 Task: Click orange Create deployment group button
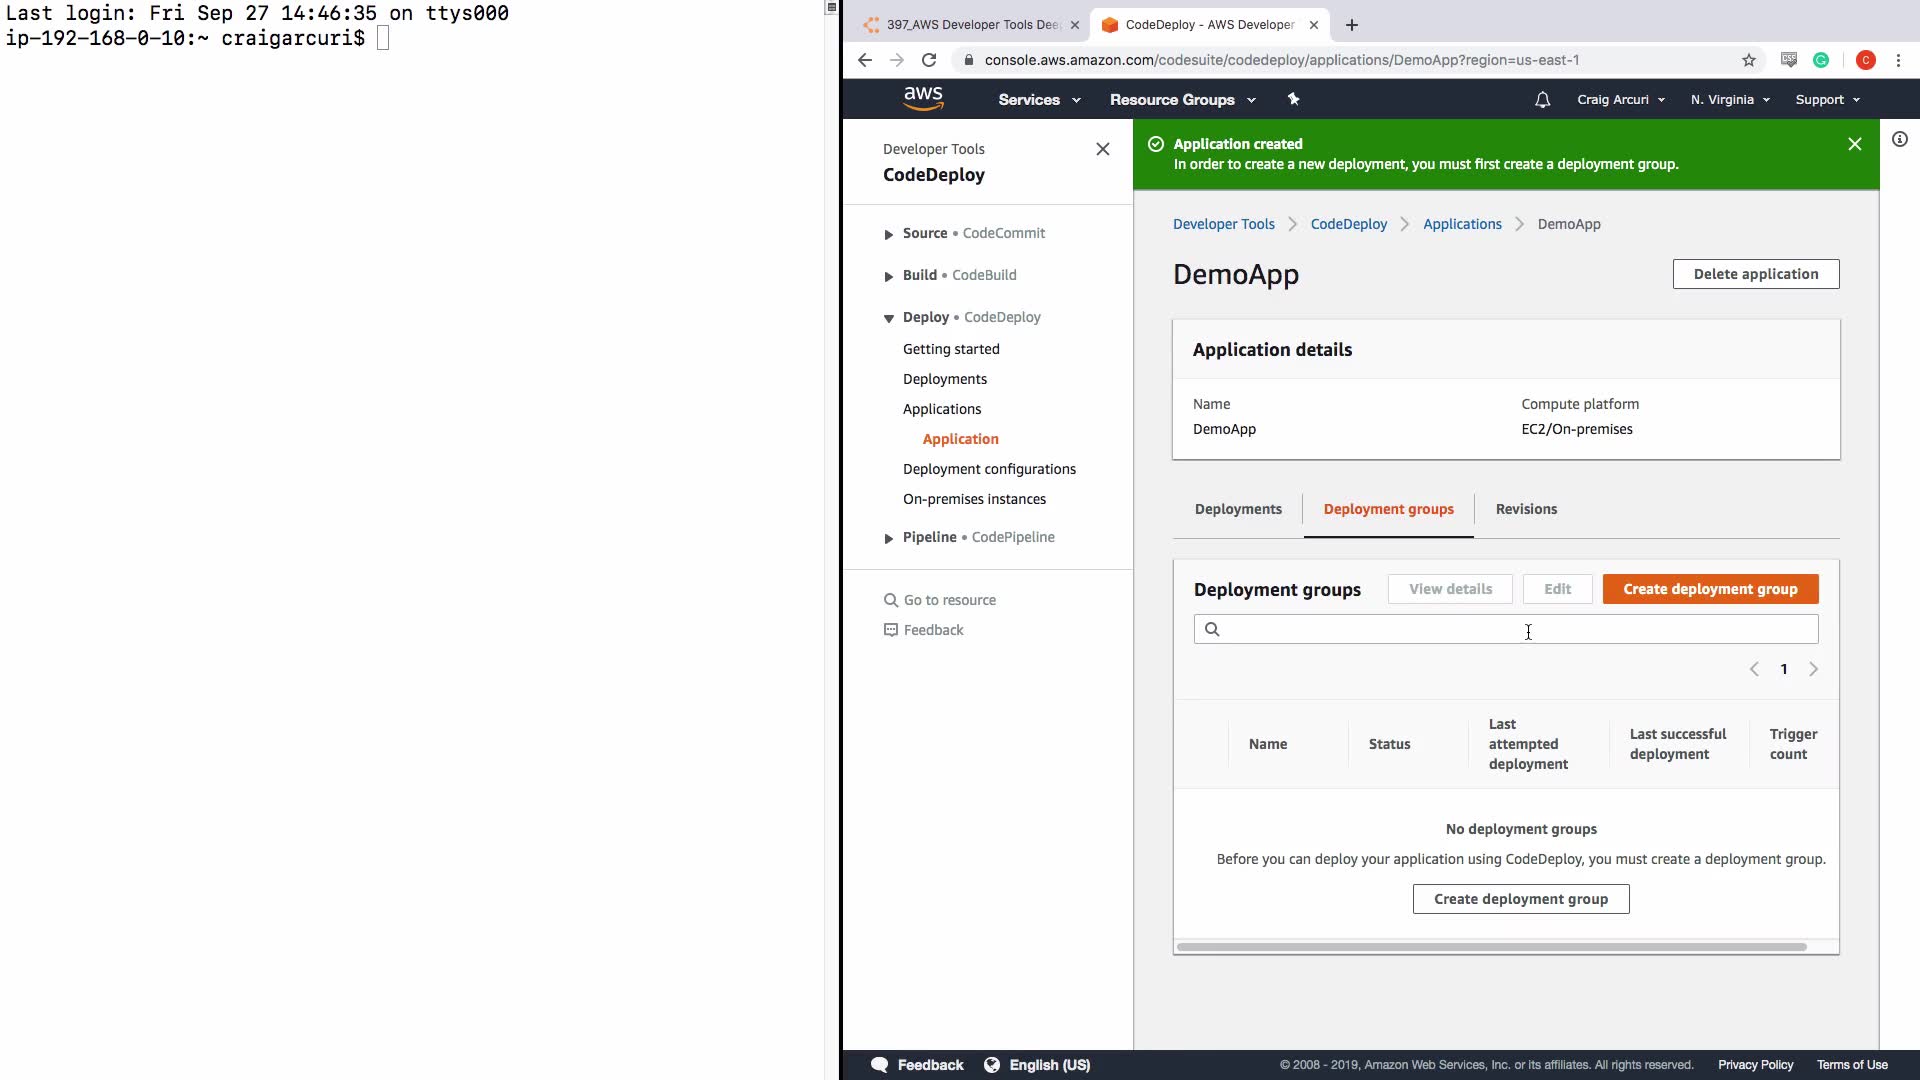[x=1709, y=589]
